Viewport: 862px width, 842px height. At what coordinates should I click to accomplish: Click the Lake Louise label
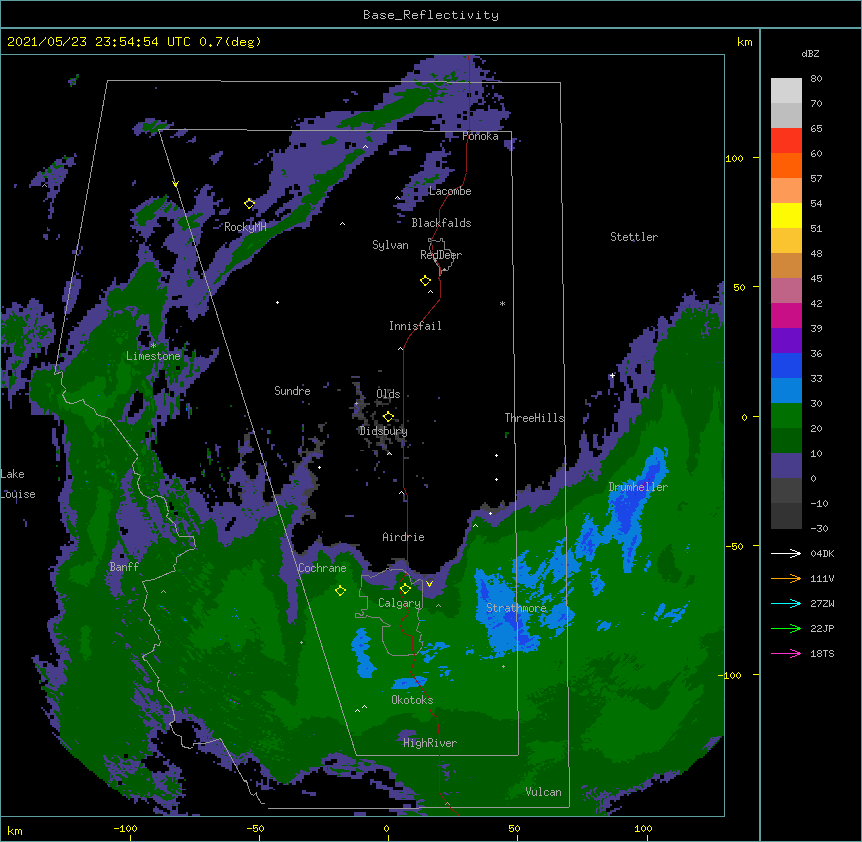click(x=18, y=484)
